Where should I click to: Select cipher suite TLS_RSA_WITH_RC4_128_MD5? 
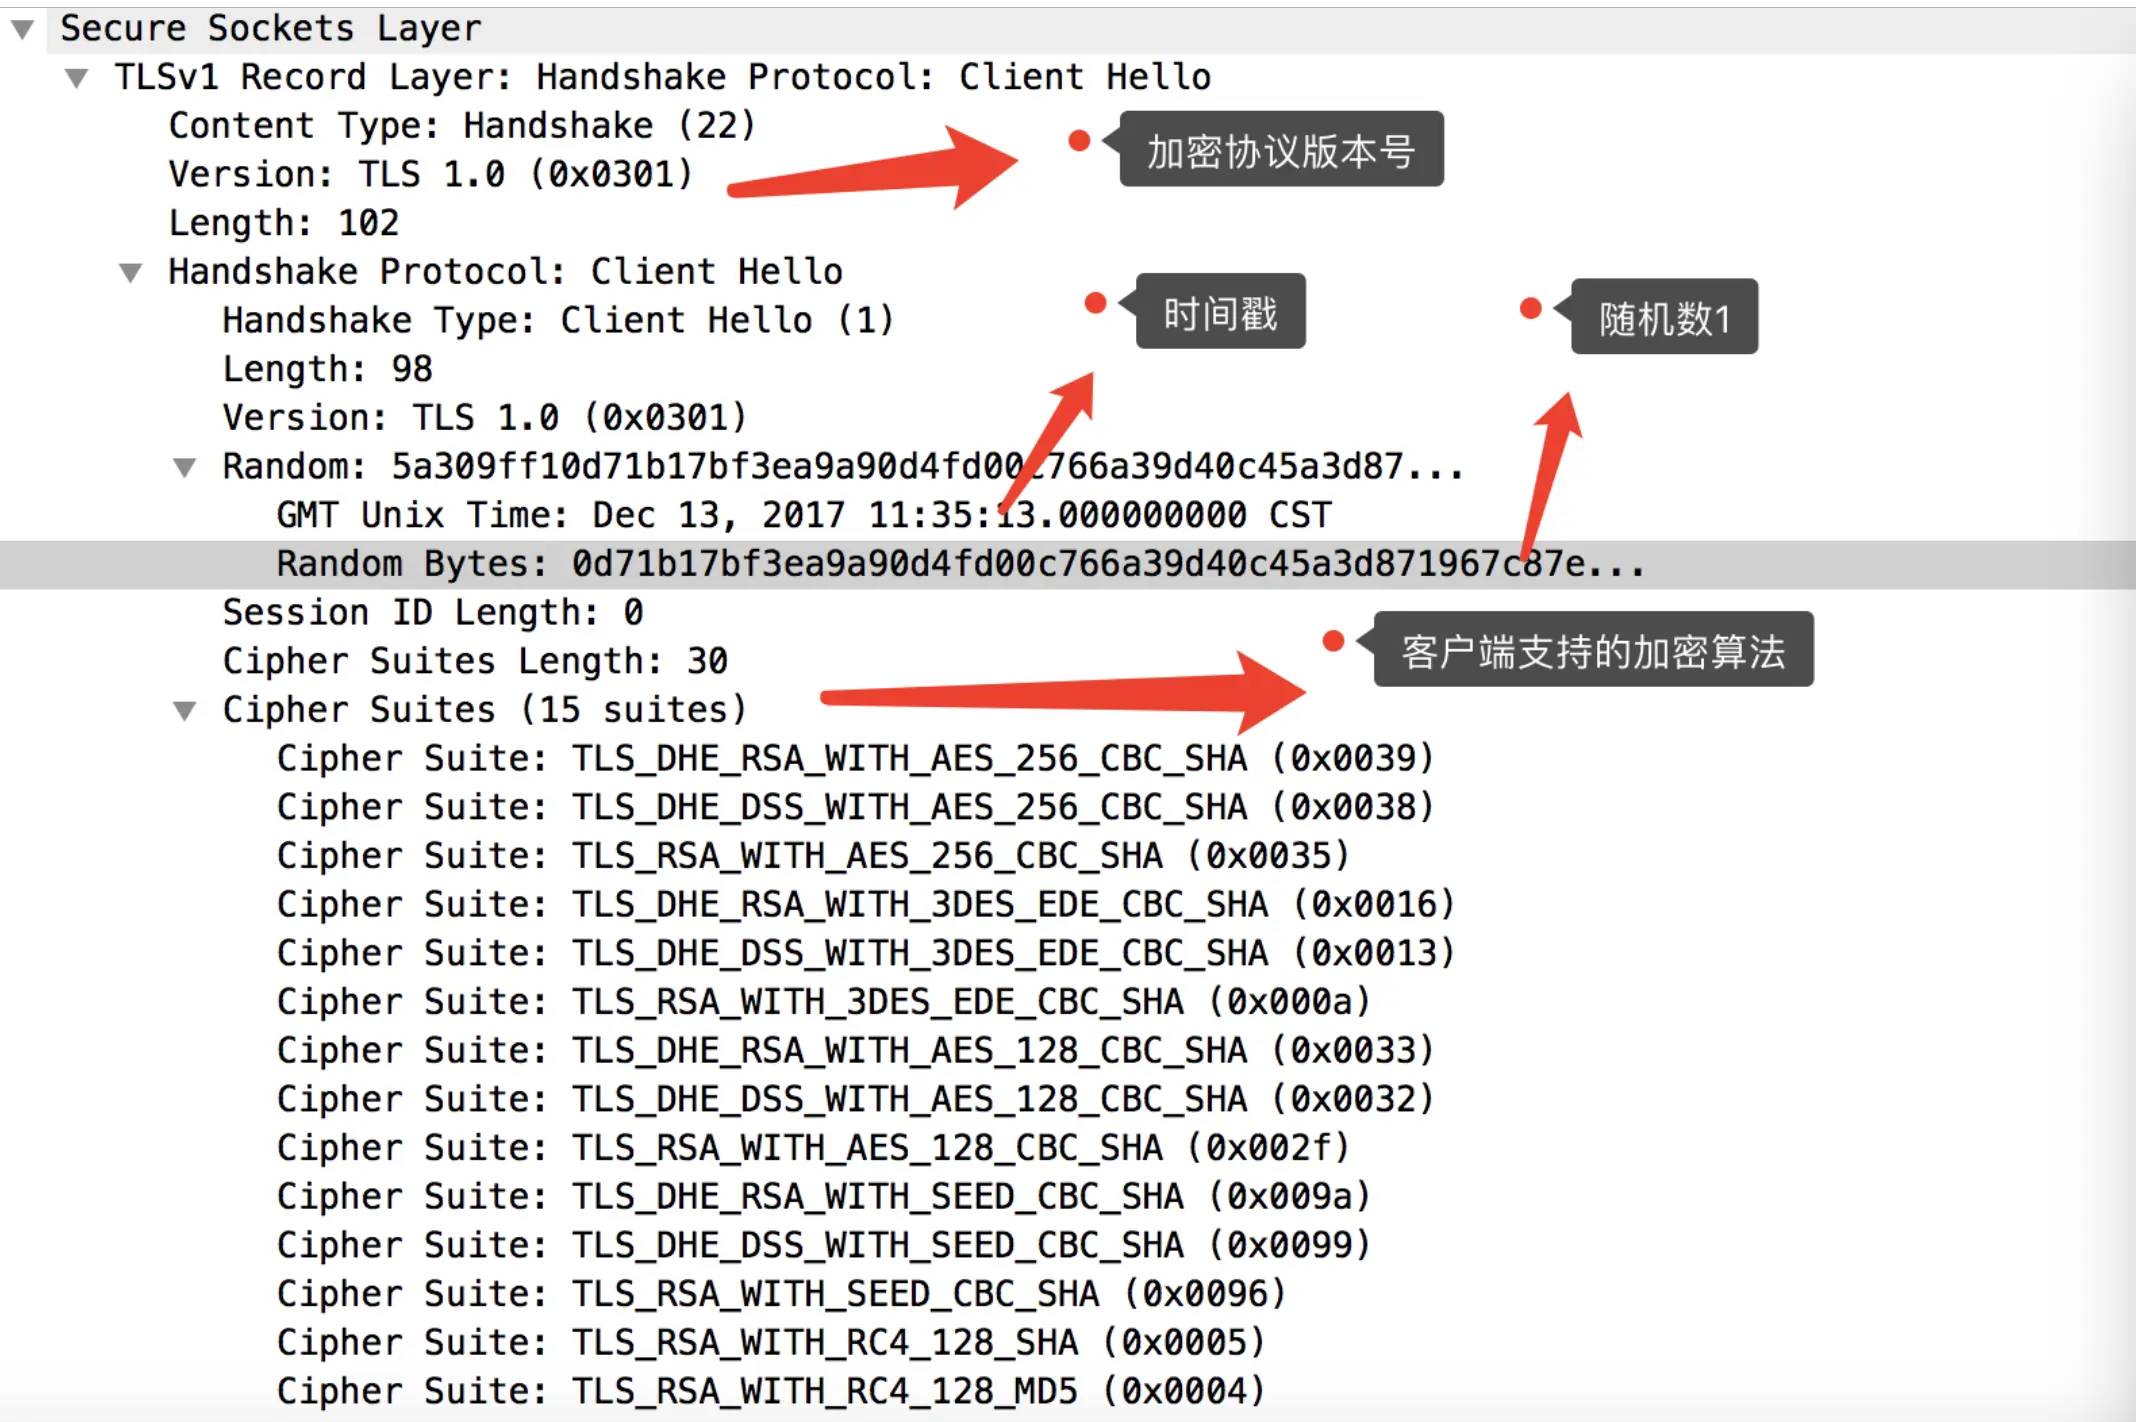[770, 1391]
